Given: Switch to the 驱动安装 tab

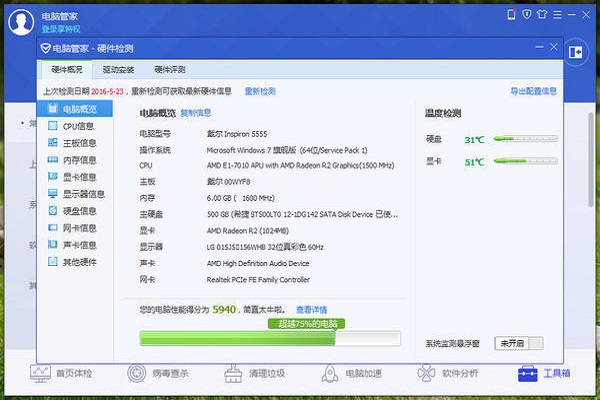Looking at the screenshot, I should [118, 70].
